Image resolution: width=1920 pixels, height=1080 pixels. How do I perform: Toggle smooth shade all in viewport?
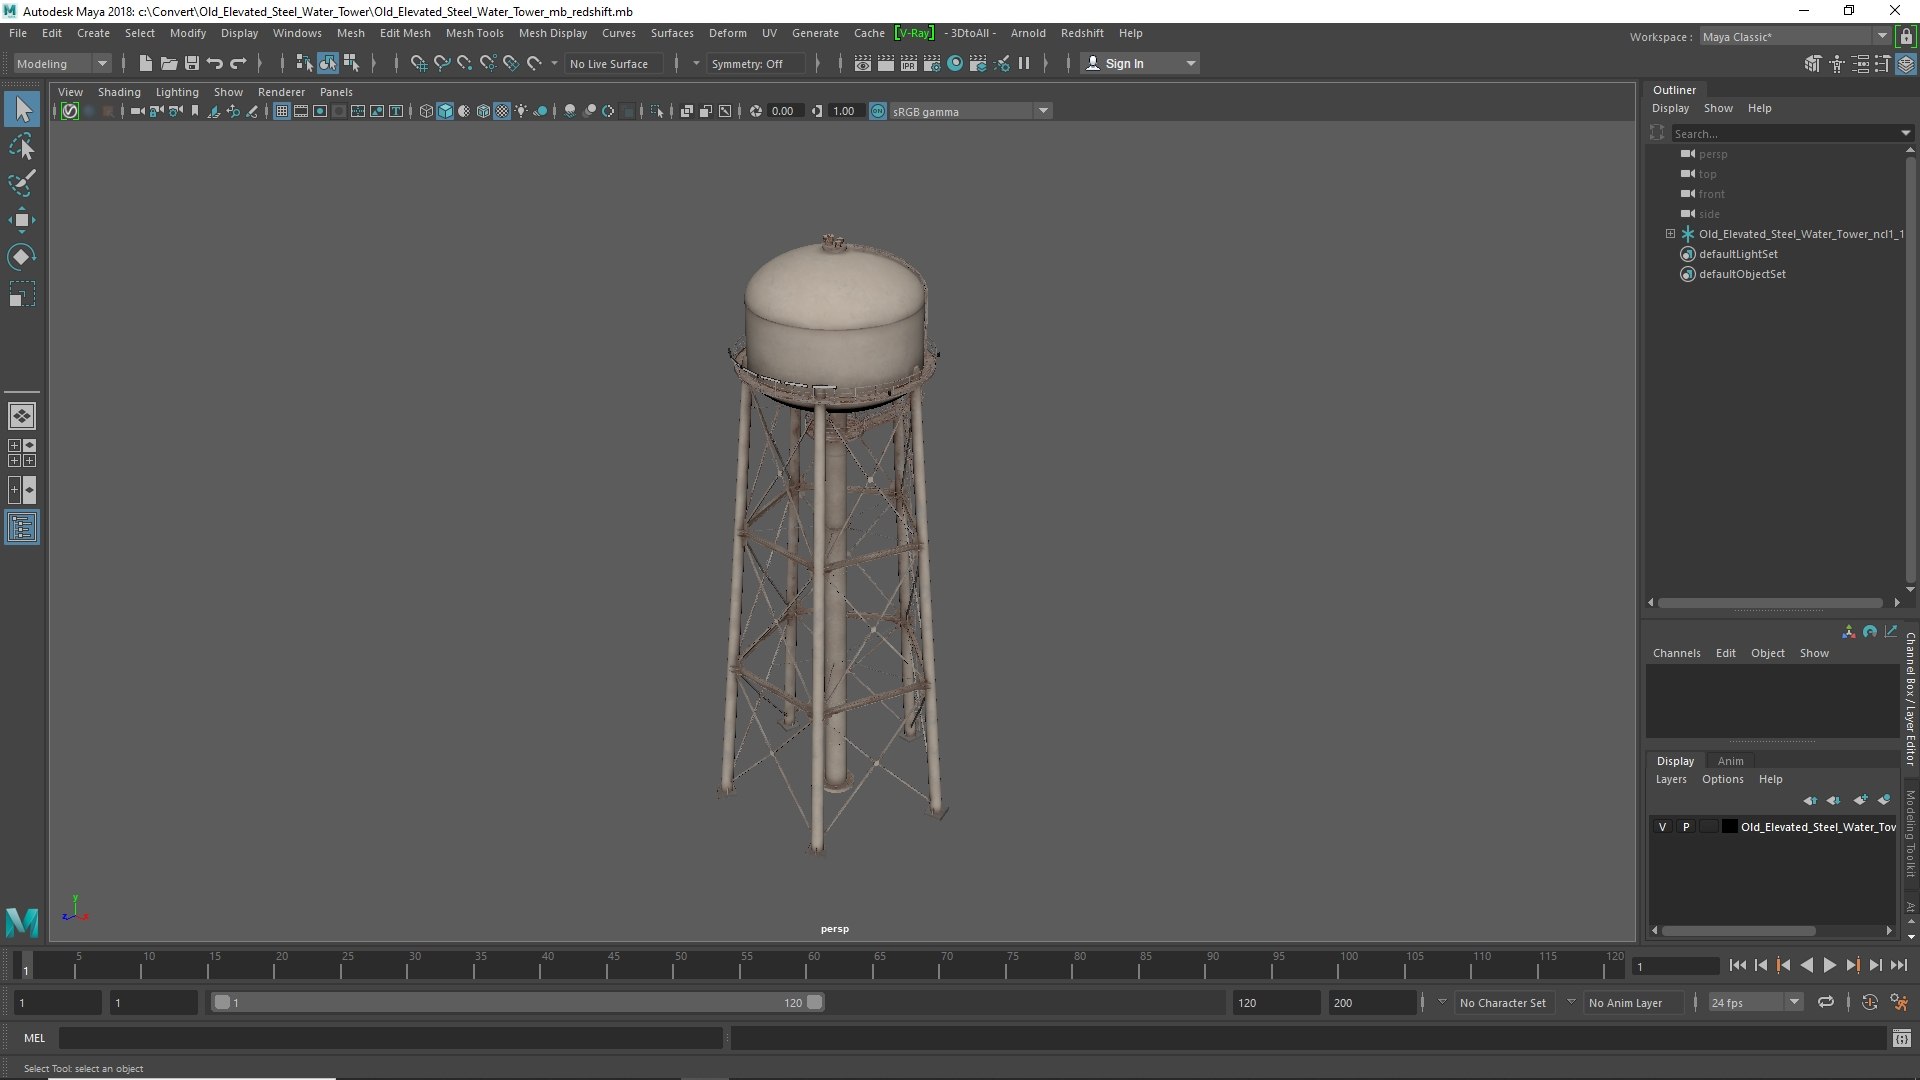(x=445, y=111)
